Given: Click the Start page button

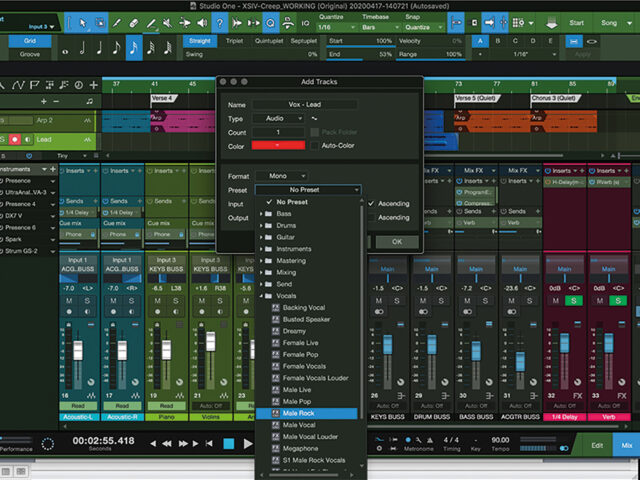Looking at the screenshot, I should point(575,22).
